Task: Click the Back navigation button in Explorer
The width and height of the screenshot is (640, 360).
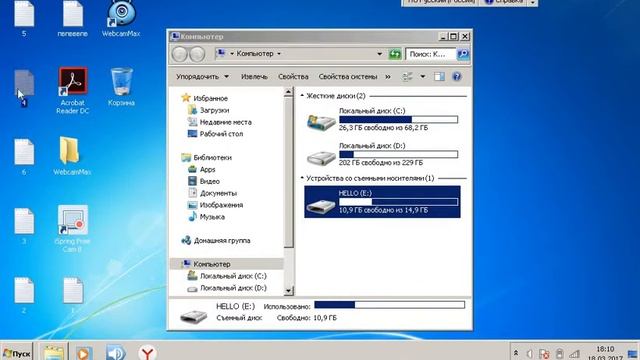Action: [x=179, y=54]
